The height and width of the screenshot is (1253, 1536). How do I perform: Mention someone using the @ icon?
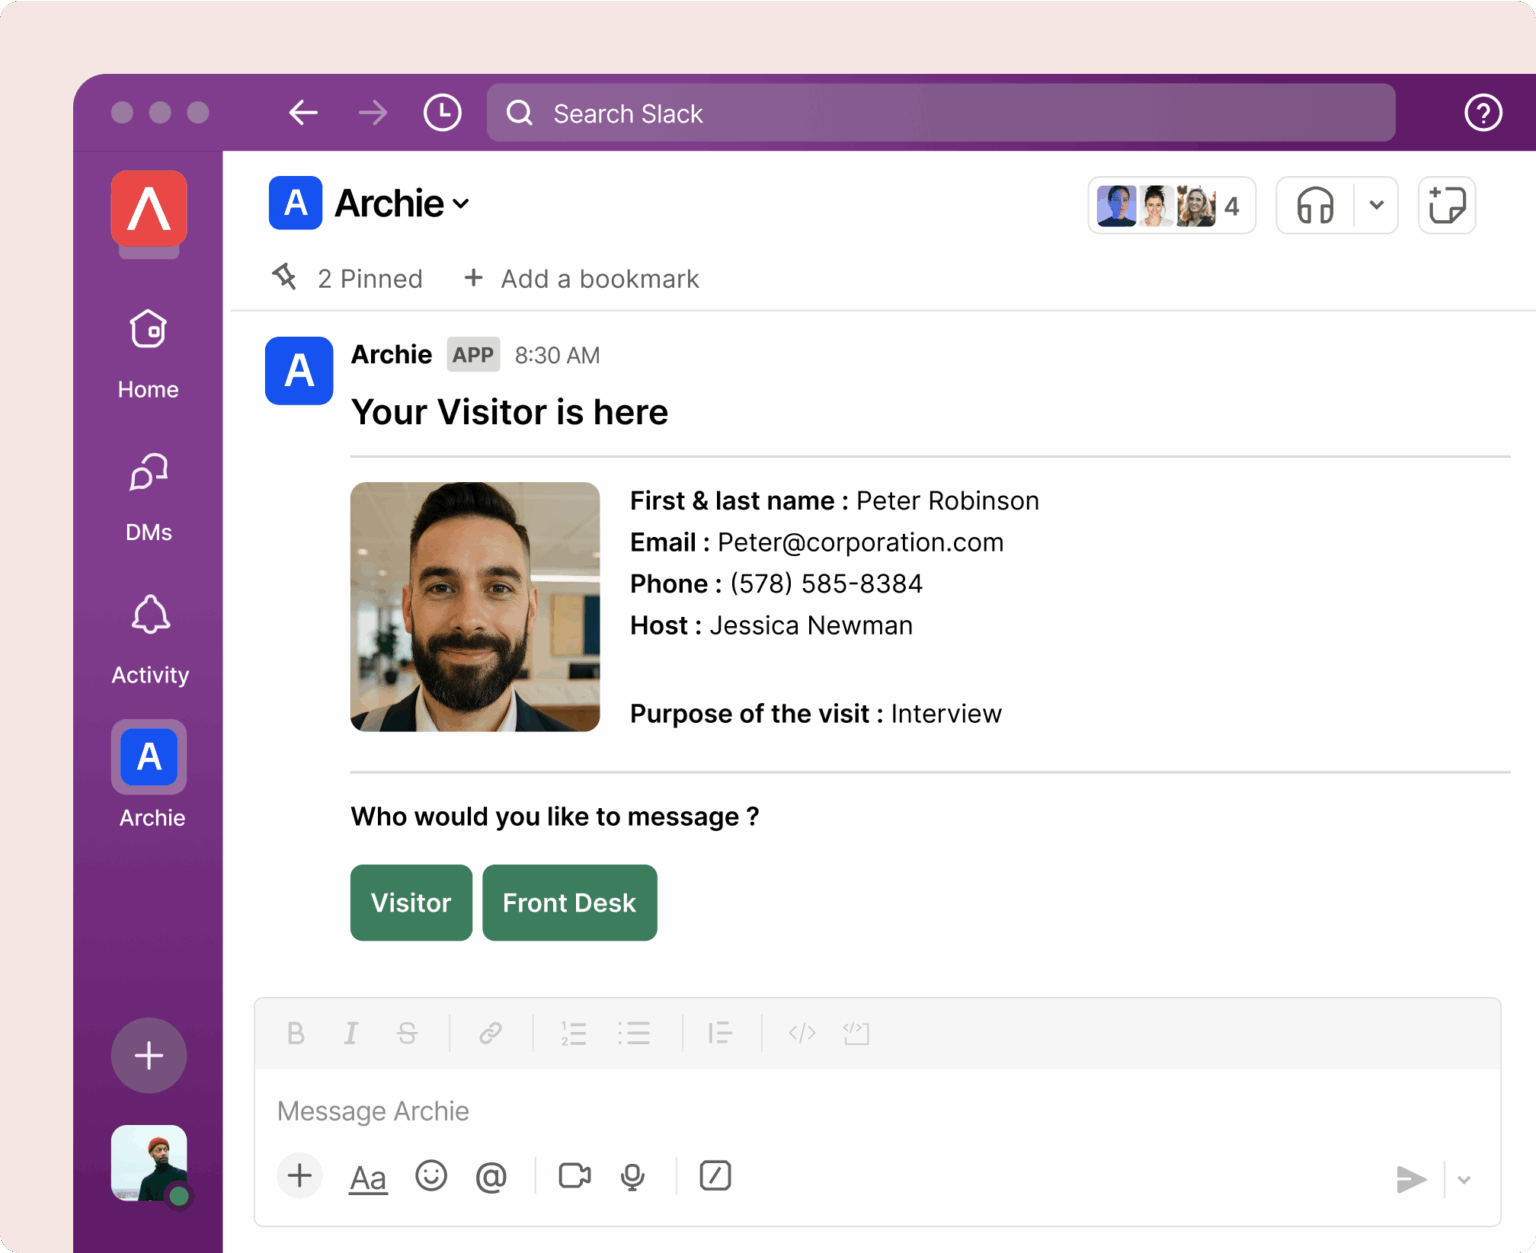pos(491,1176)
